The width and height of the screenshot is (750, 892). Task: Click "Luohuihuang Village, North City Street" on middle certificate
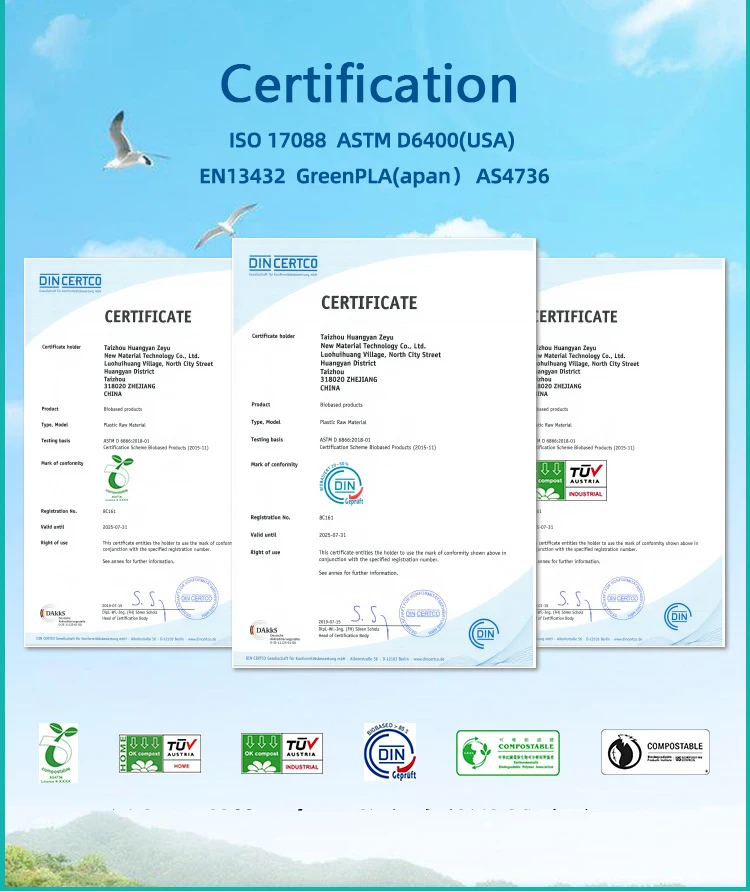pyautogui.click(x=380, y=354)
